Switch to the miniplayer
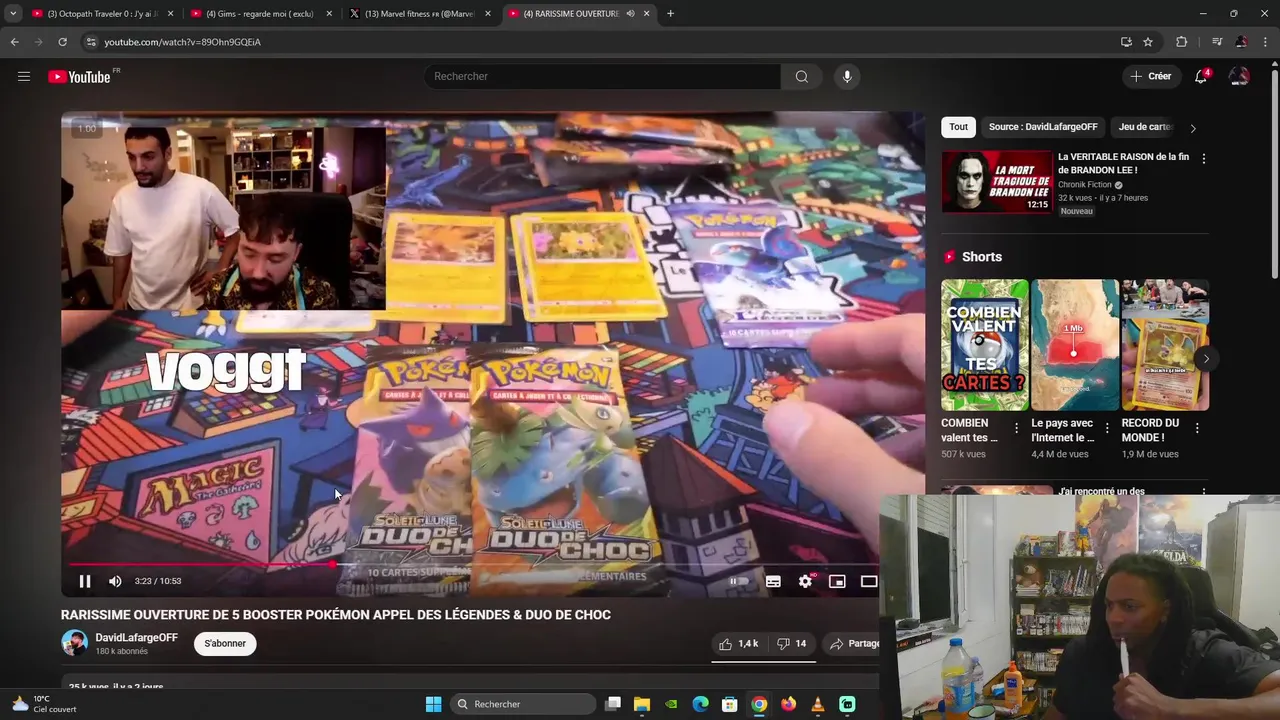Viewport: 1280px width, 720px height. (x=837, y=581)
